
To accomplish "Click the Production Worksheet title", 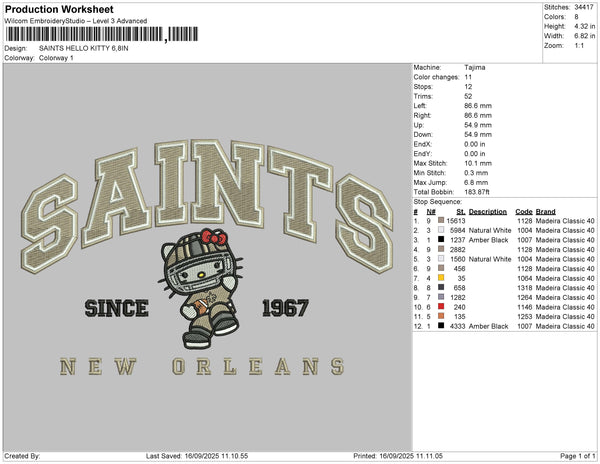I will click(59, 9).
